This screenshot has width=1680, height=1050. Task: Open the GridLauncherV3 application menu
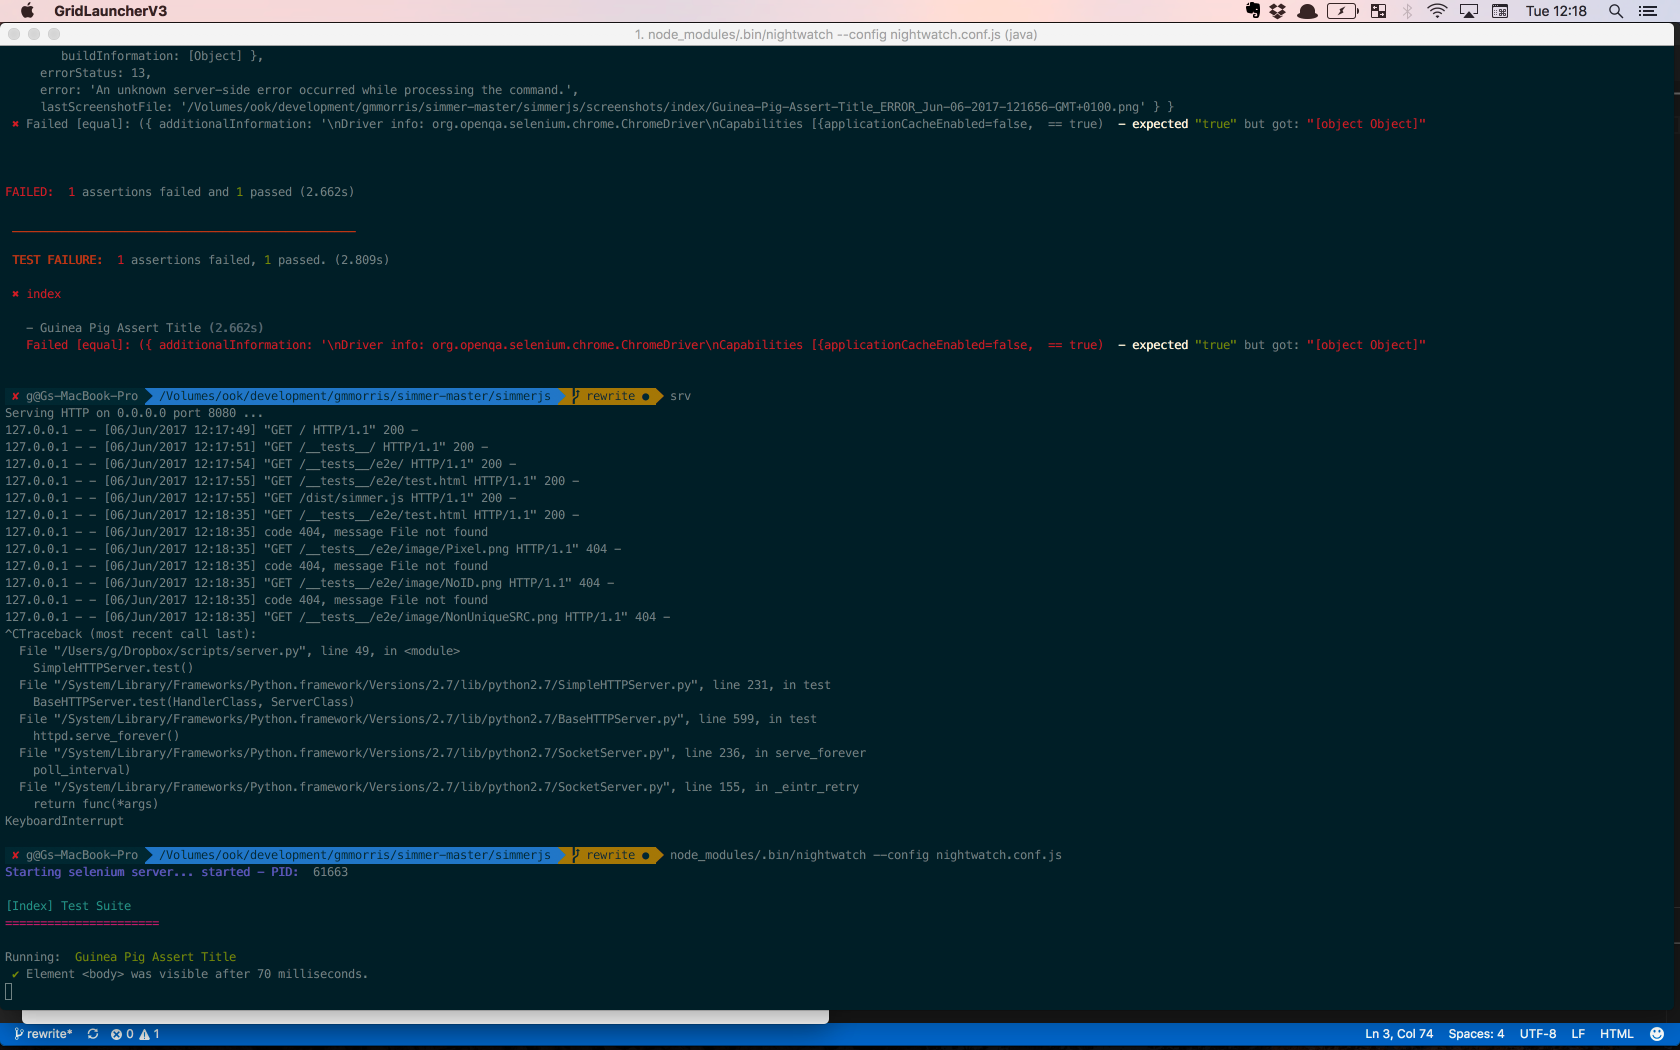click(x=110, y=11)
